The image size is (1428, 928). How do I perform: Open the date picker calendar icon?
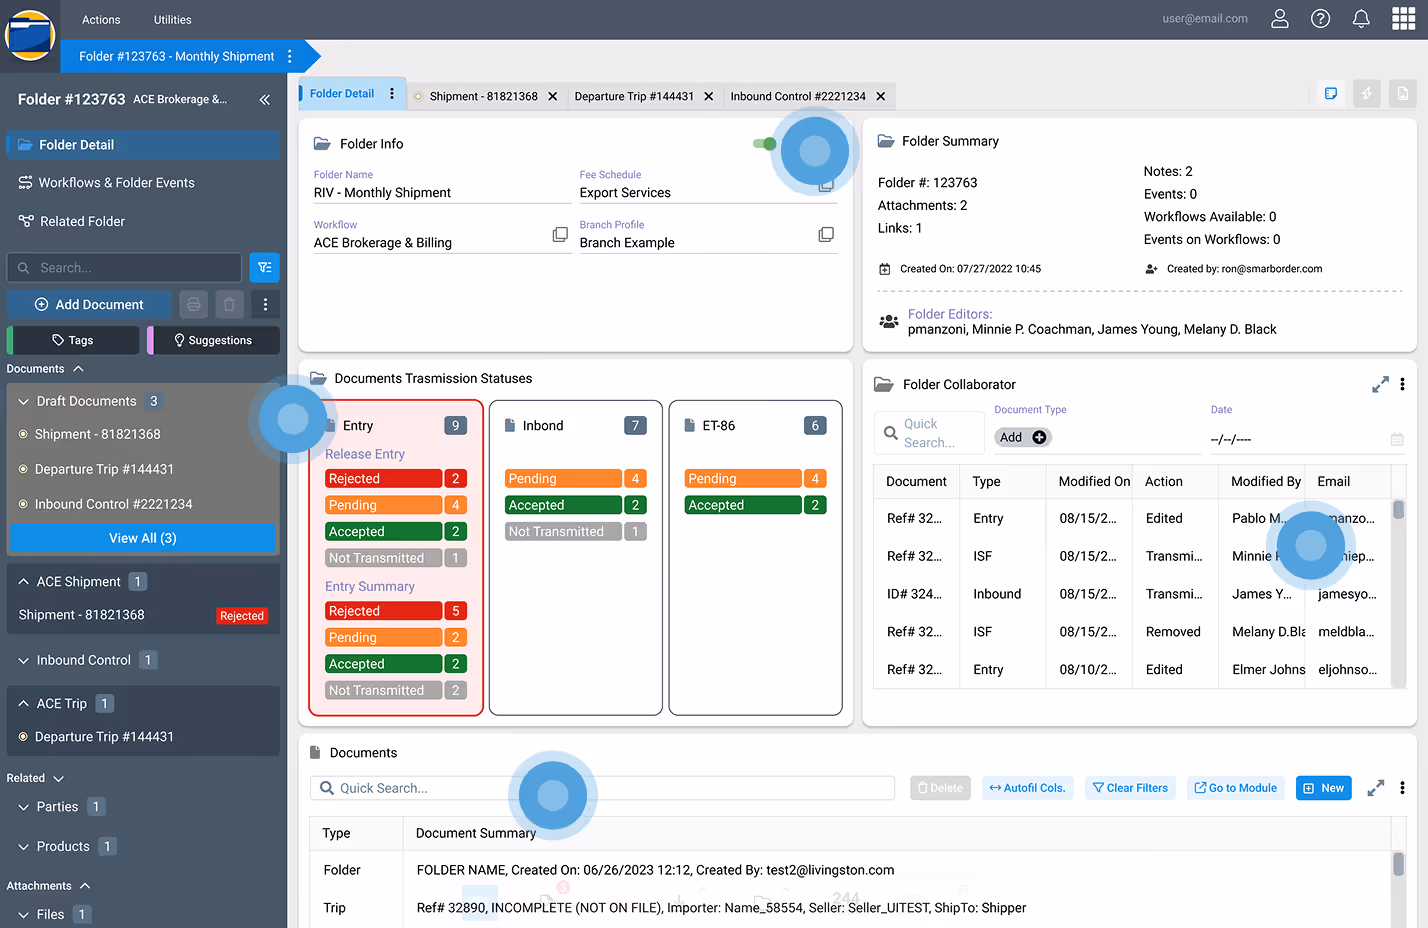coord(1397,439)
